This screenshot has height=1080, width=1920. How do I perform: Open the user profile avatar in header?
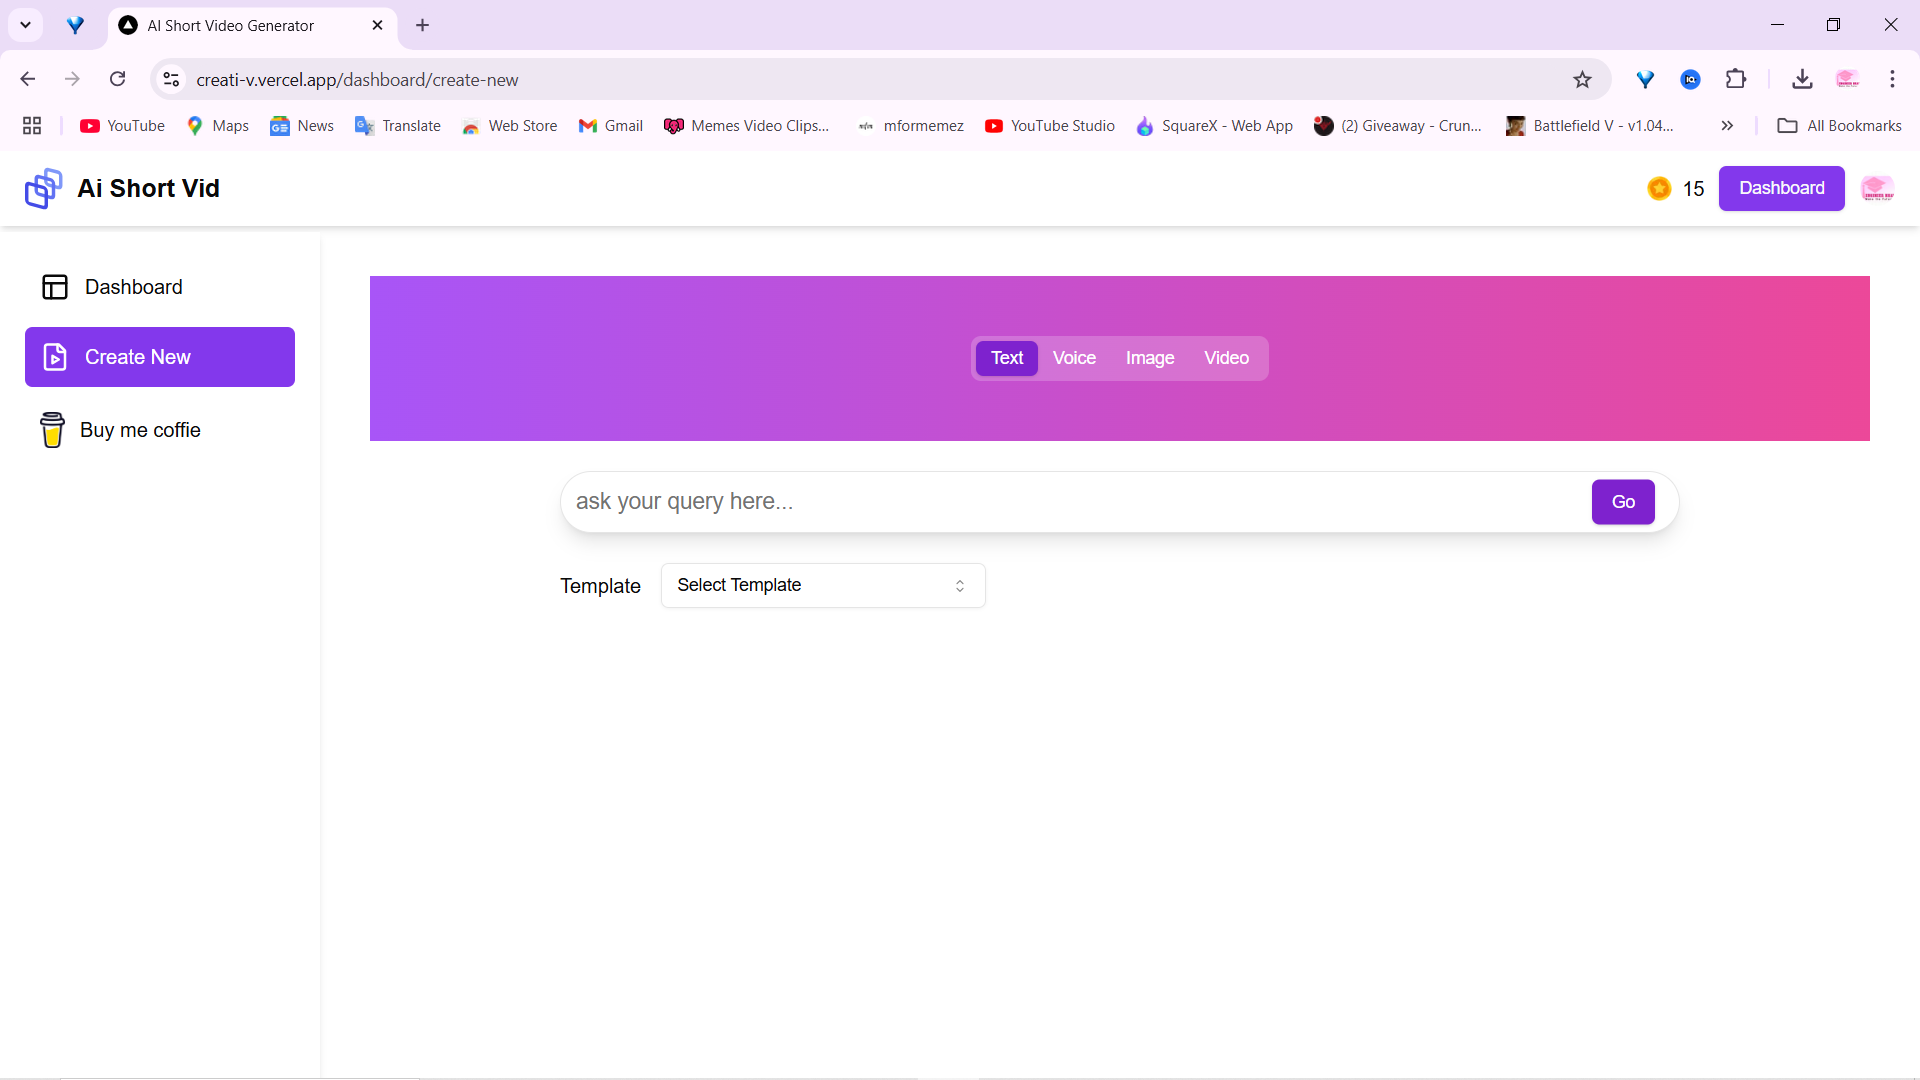coord(1877,188)
